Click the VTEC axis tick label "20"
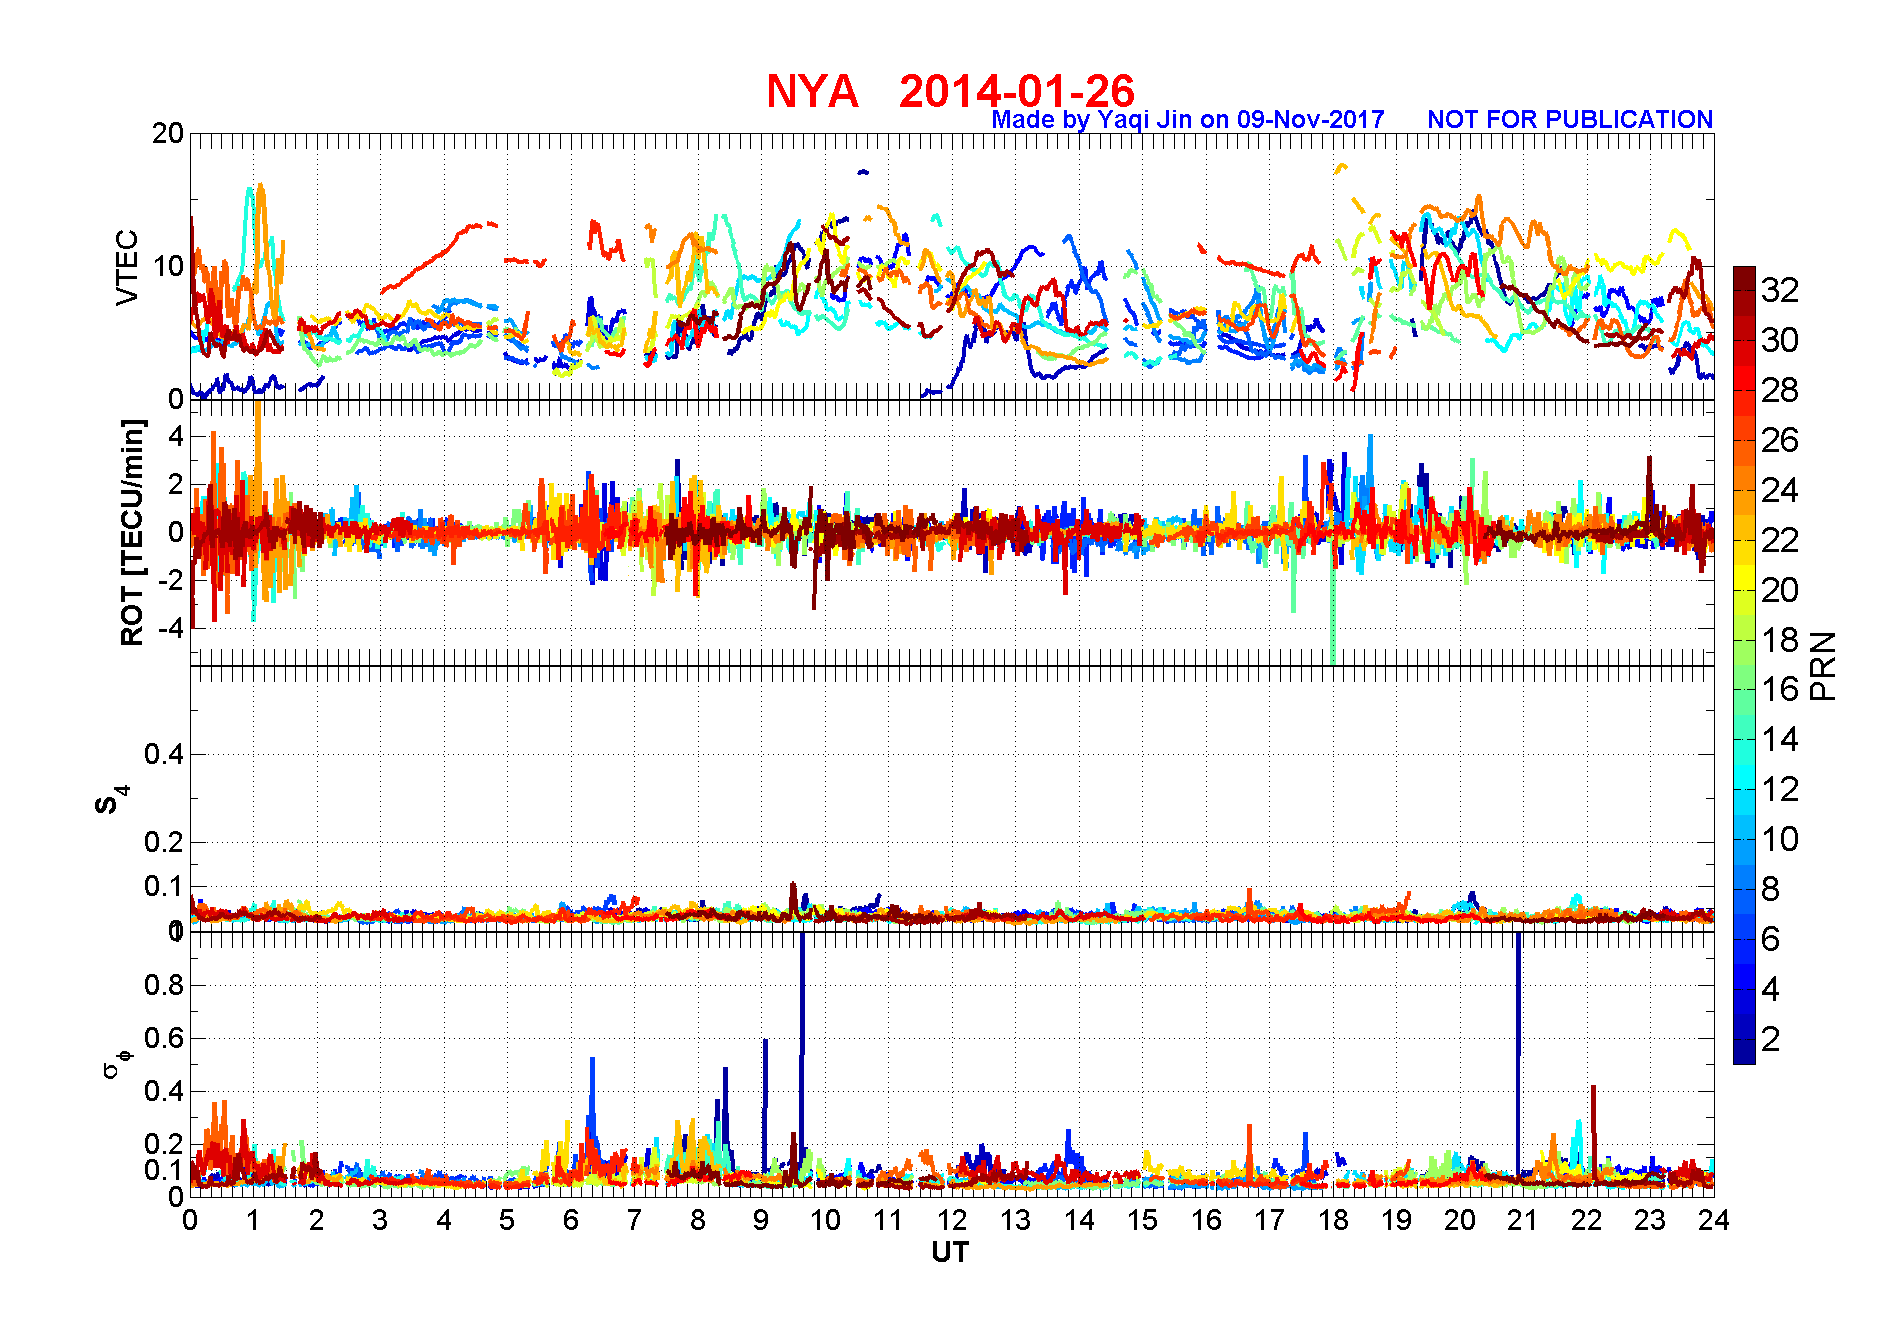 click(x=168, y=133)
